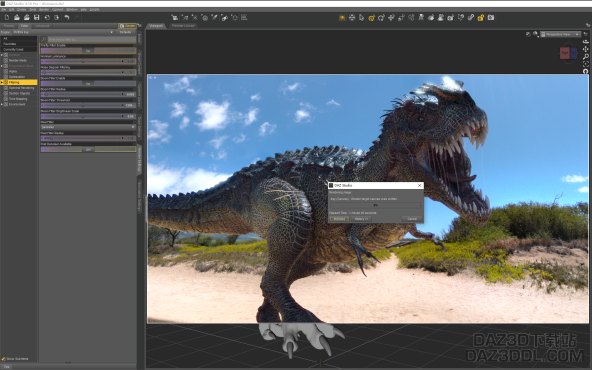Select Spectral Rendering in settings list

click(x=21, y=88)
